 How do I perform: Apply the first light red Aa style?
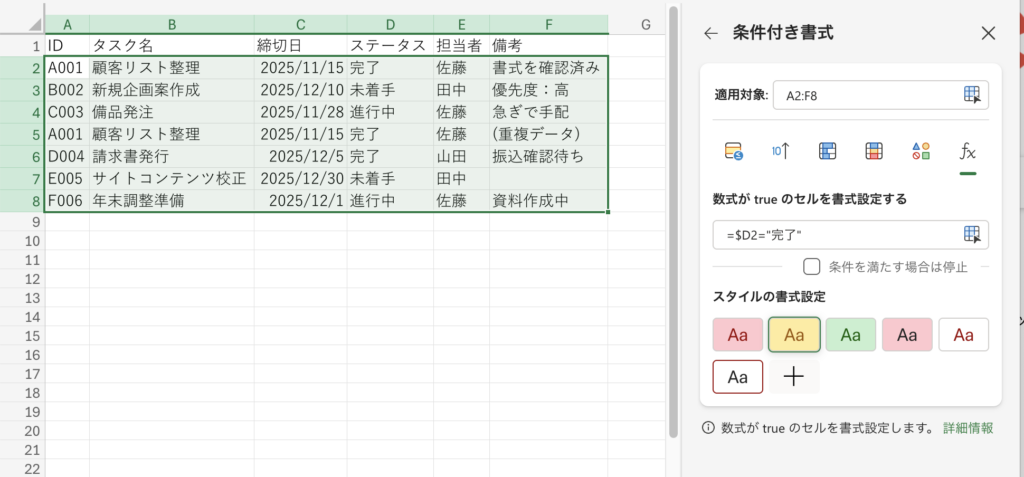point(738,335)
